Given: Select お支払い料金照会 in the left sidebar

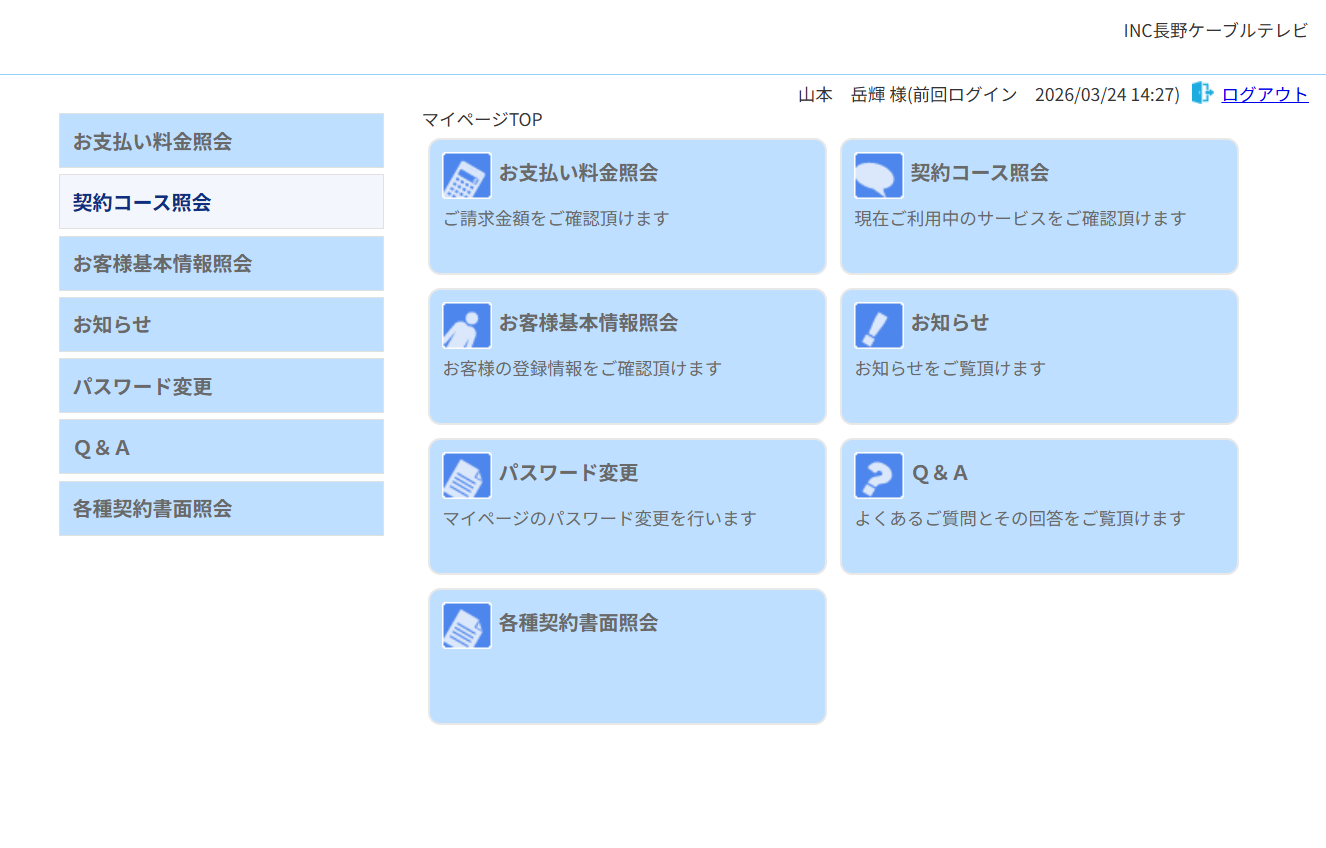Looking at the screenshot, I should click(221, 141).
